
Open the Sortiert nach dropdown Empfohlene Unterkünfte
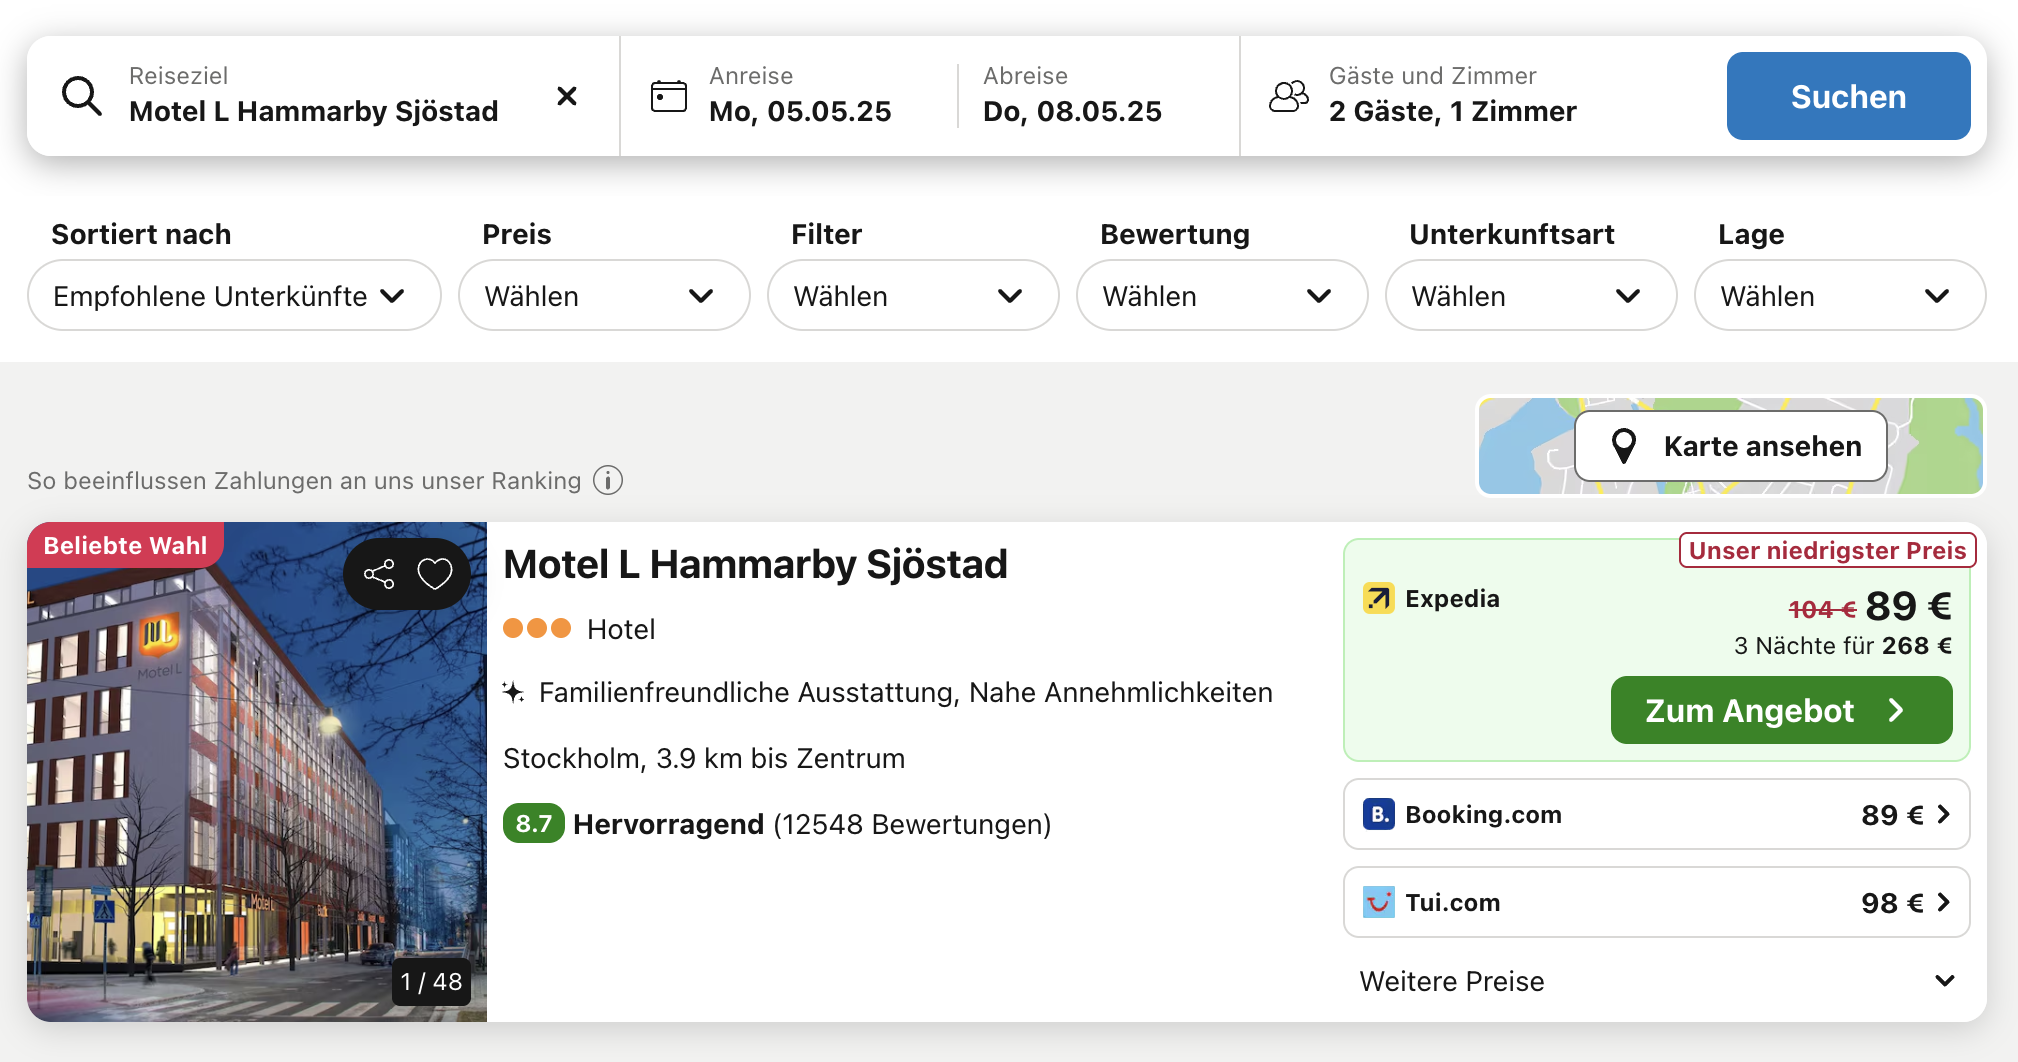234,296
